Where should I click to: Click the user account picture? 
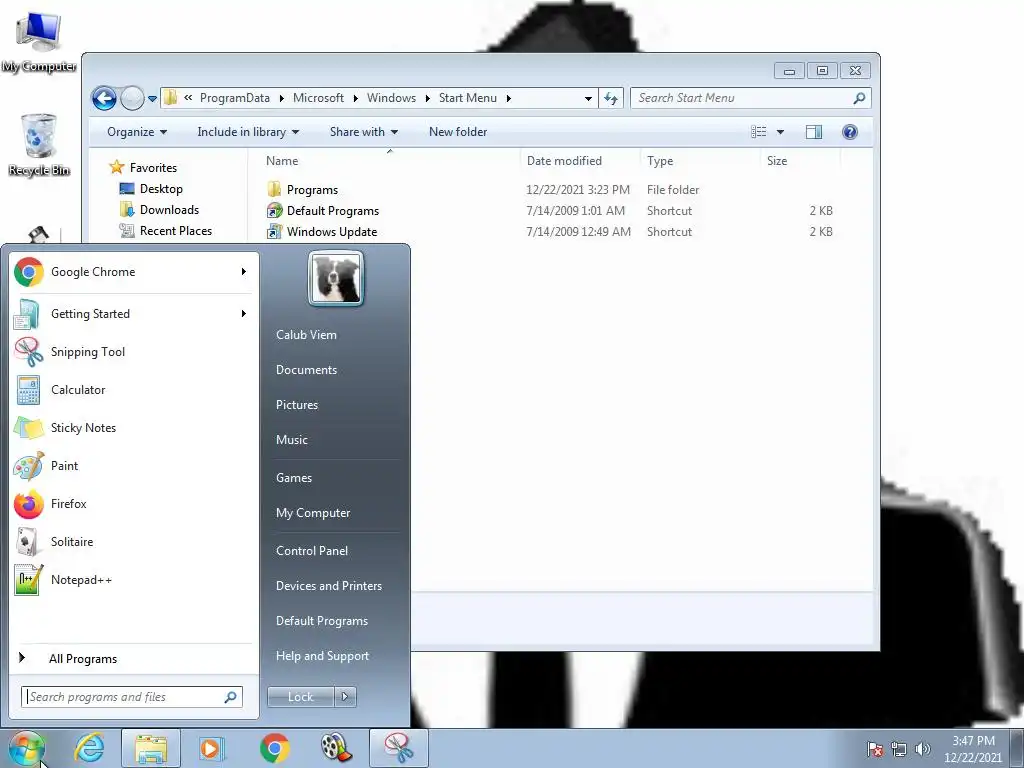[x=336, y=278]
